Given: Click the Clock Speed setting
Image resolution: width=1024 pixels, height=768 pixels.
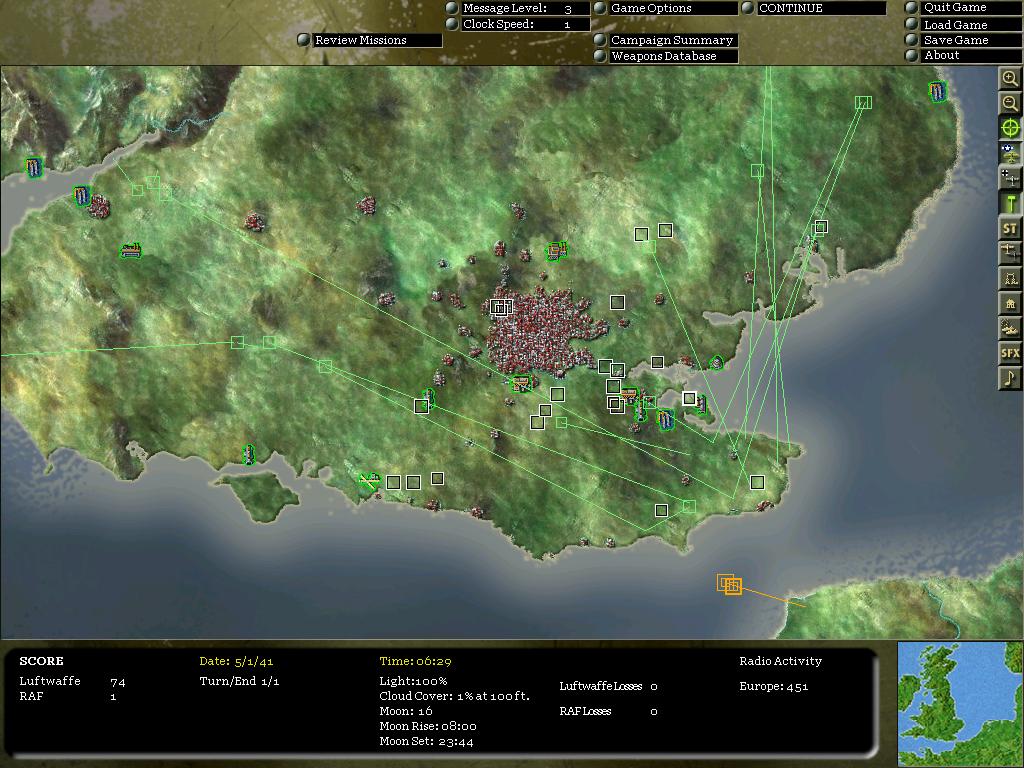Looking at the screenshot, I should click(x=526, y=24).
